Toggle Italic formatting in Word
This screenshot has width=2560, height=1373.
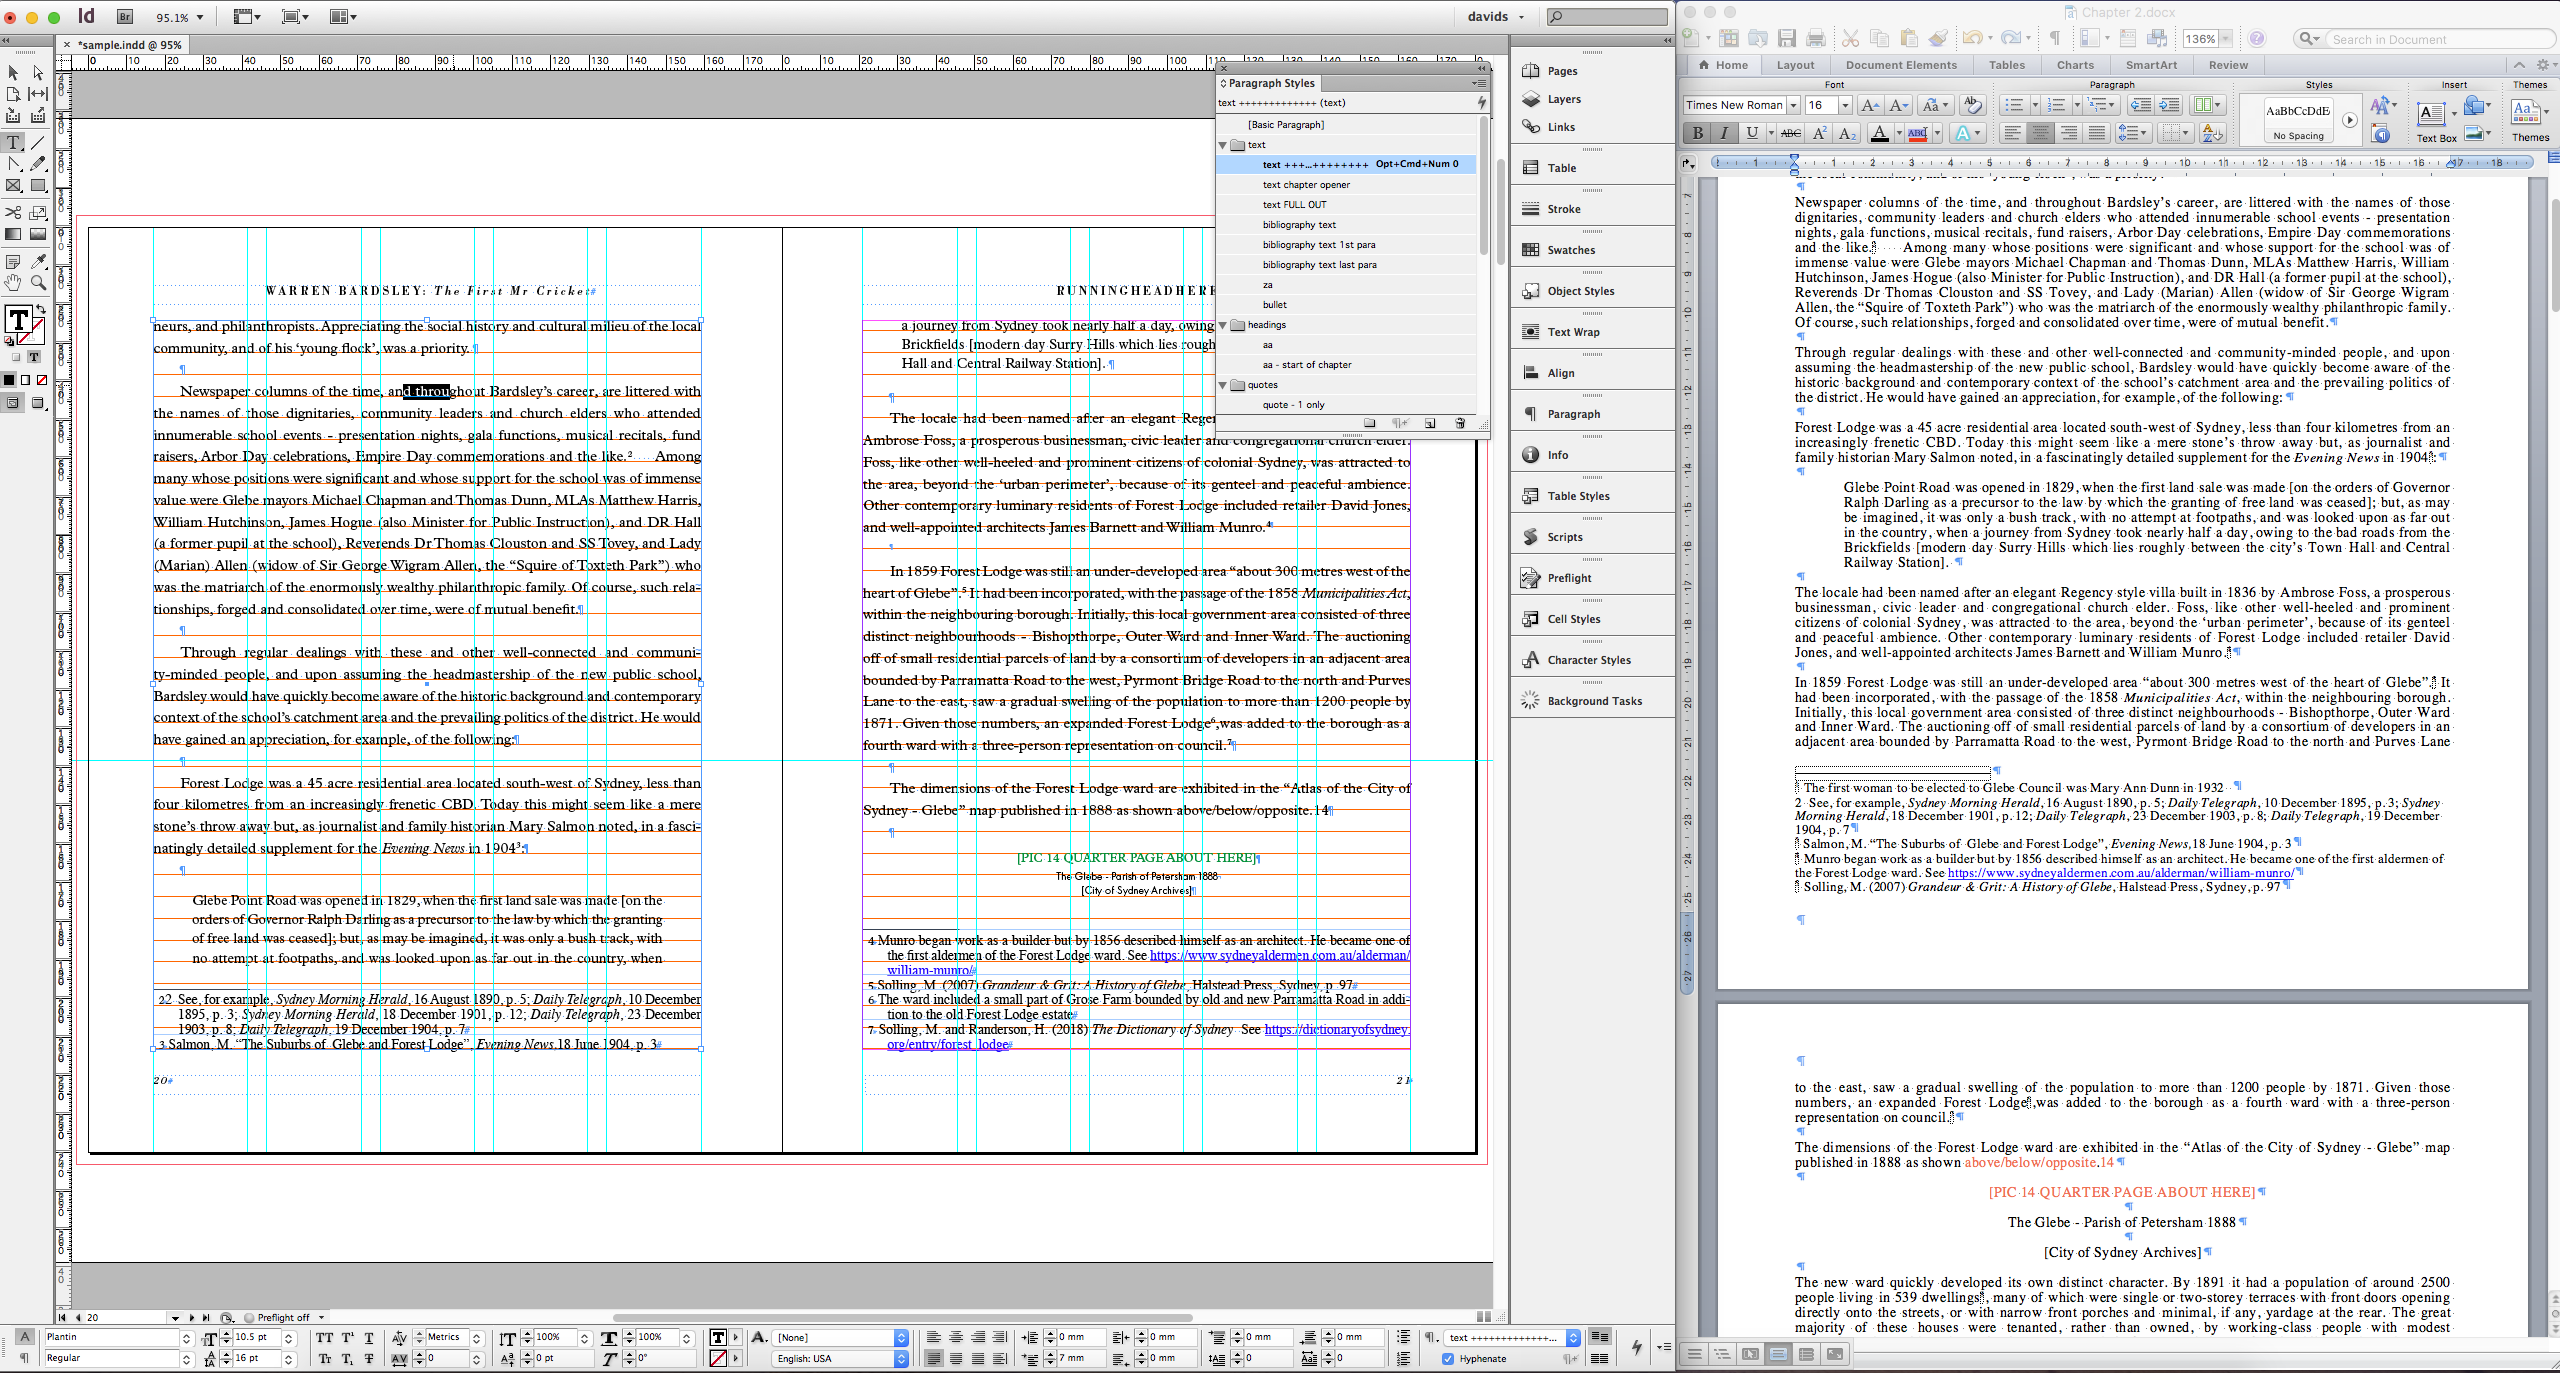[1724, 133]
